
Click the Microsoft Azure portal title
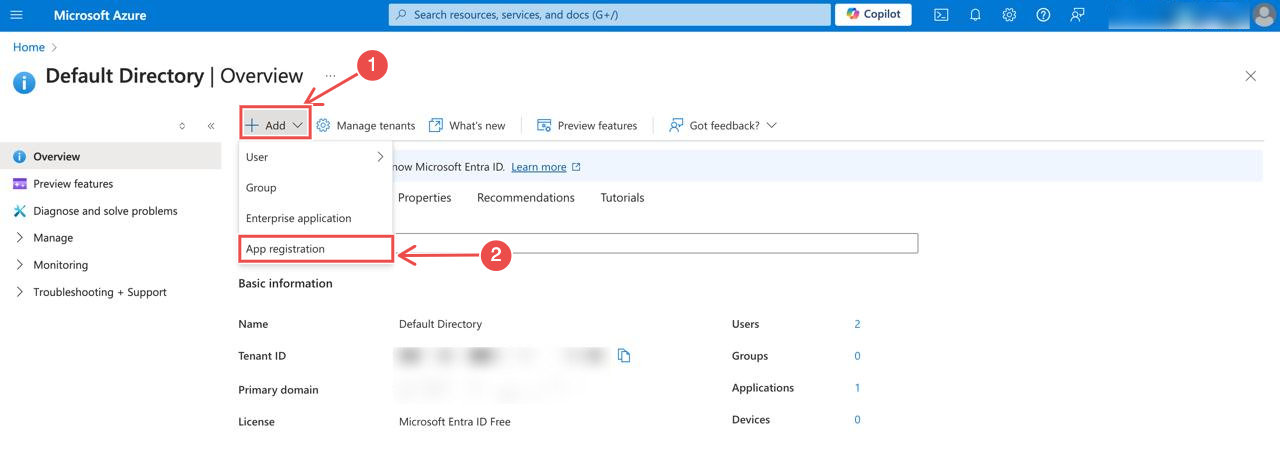tap(100, 15)
